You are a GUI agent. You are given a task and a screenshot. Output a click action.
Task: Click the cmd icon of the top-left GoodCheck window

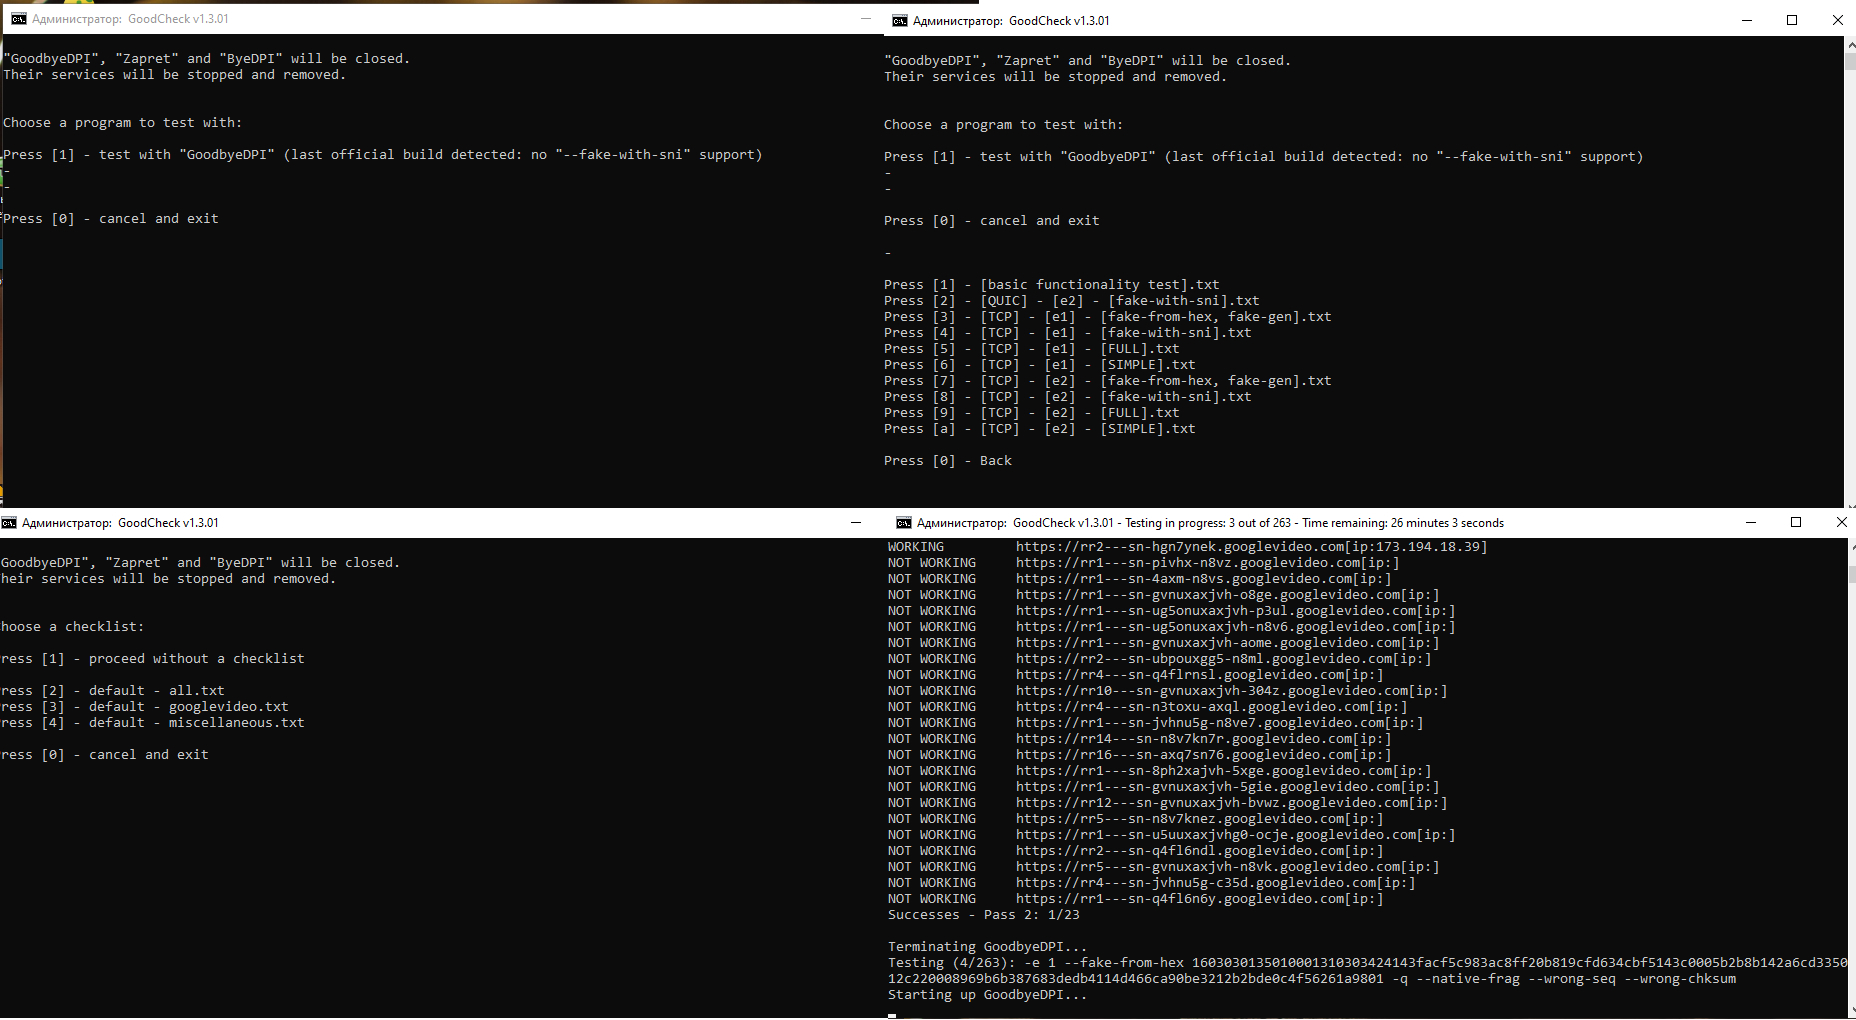(19, 19)
